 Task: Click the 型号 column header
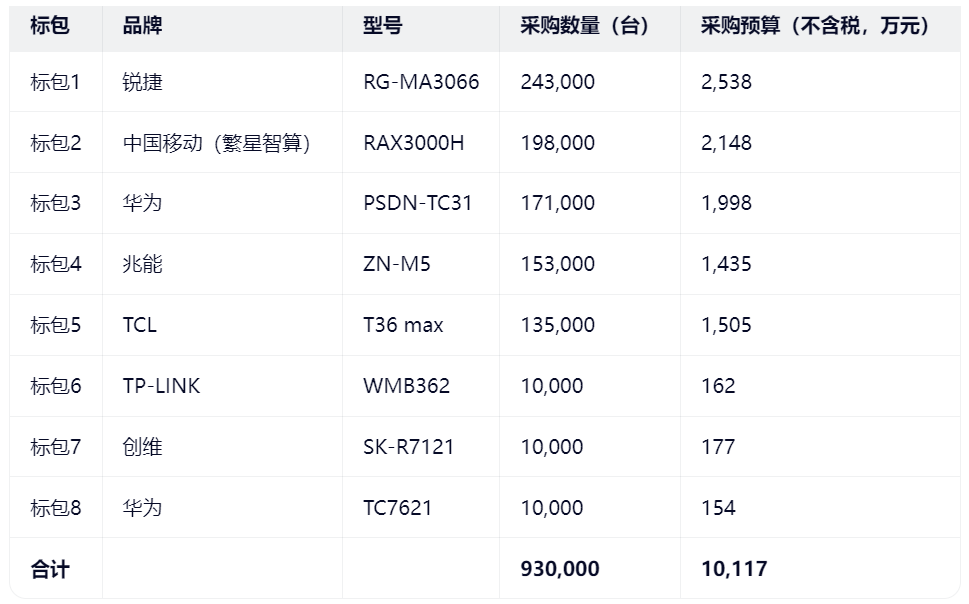383,26
